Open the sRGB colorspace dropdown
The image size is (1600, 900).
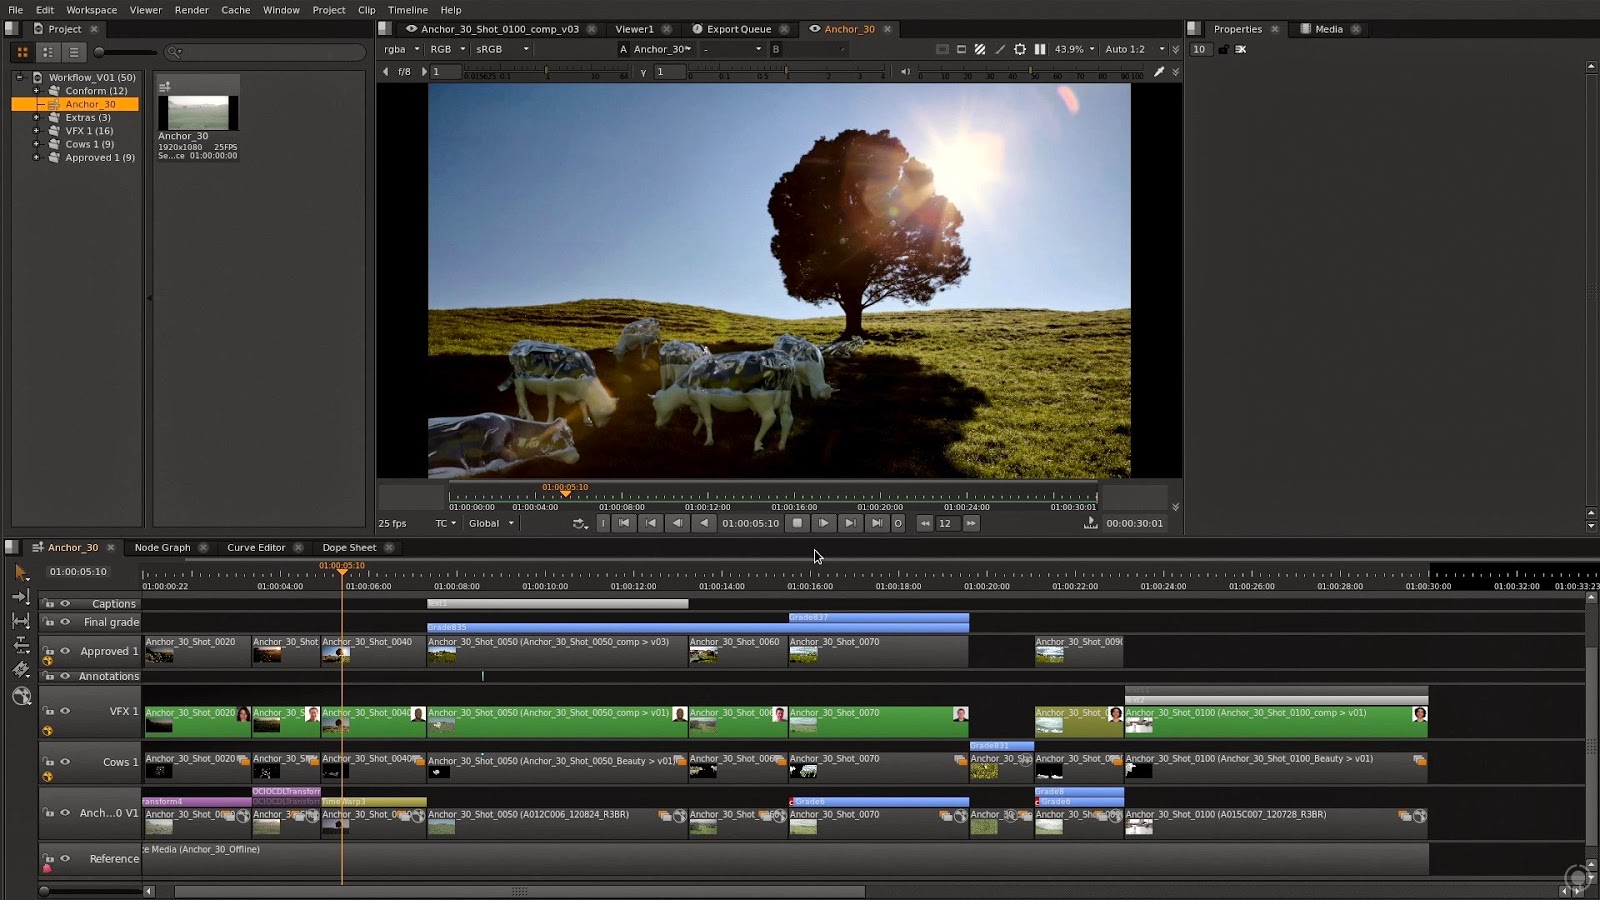click(x=502, y=49)
